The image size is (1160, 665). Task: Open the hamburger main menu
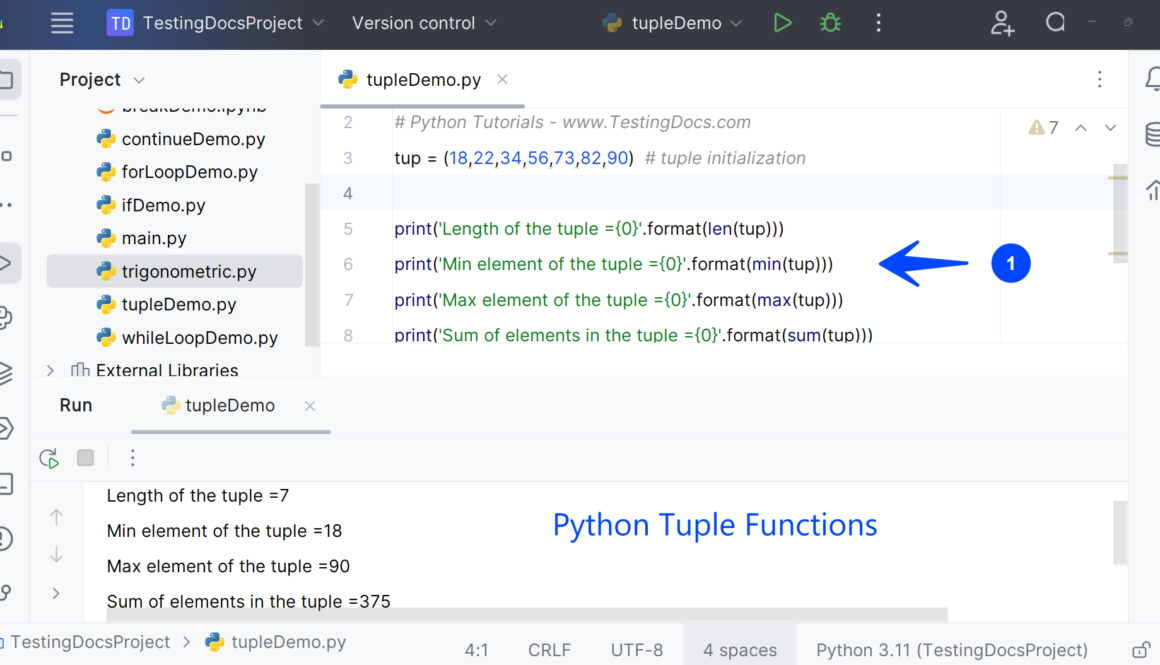[62, 23]
